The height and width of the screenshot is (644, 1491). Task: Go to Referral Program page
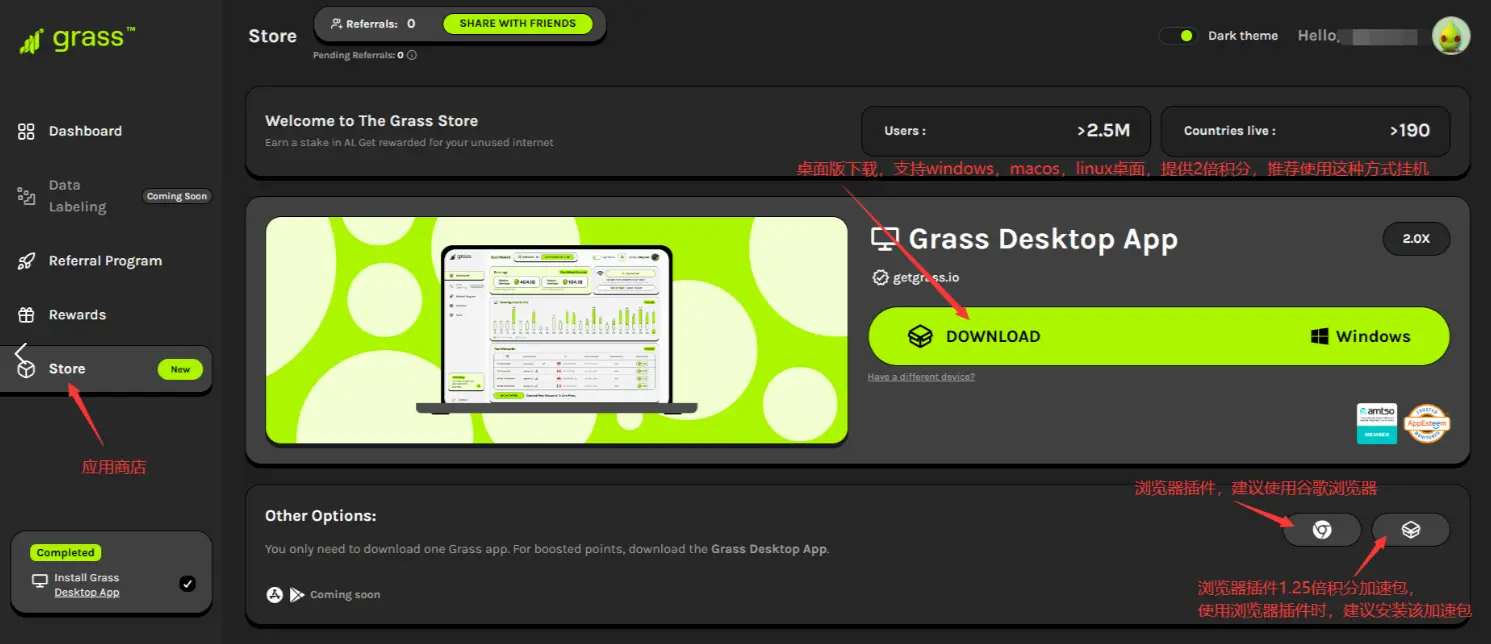click(105, 261)
